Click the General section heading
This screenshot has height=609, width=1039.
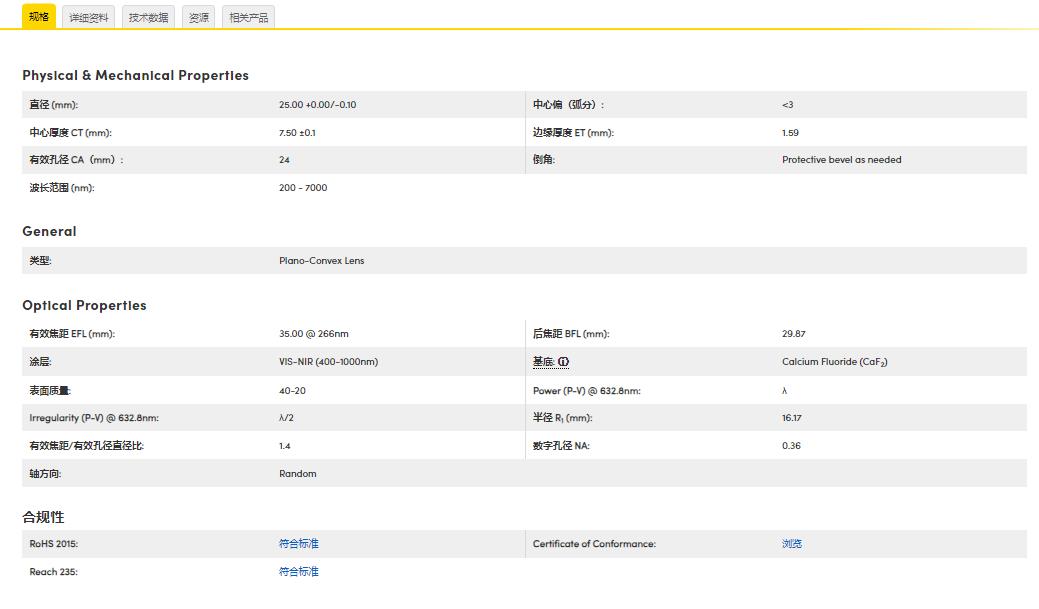point(49,231)
